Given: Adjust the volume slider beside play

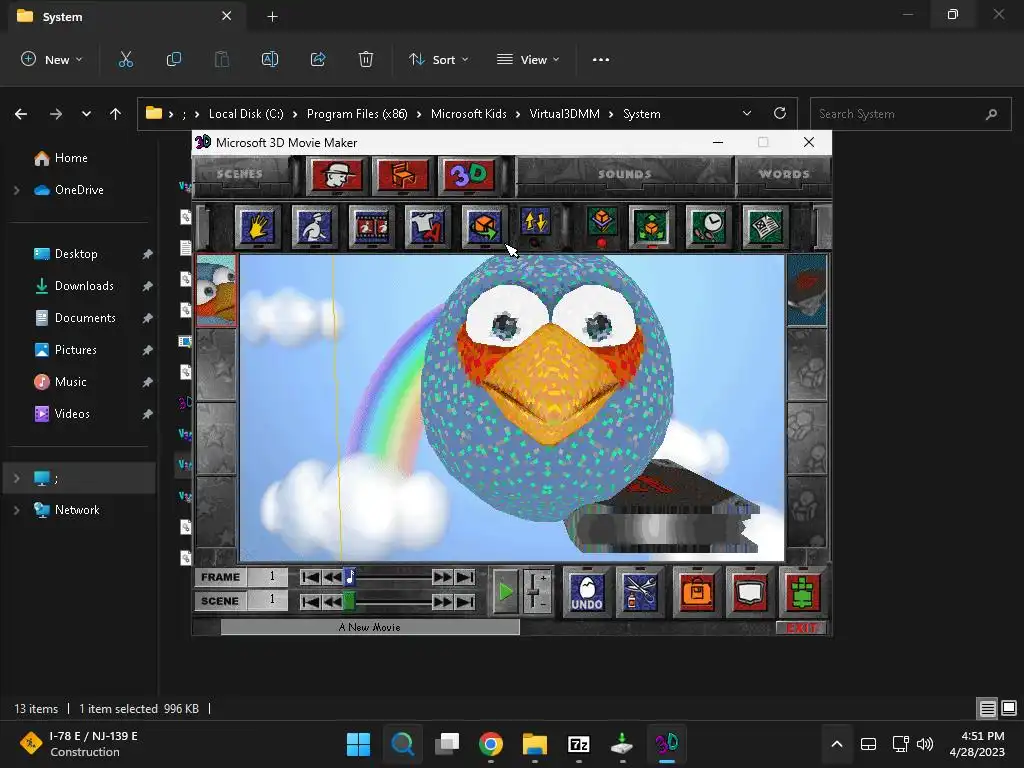Looking at the screenshot, I should coord(536,592).
